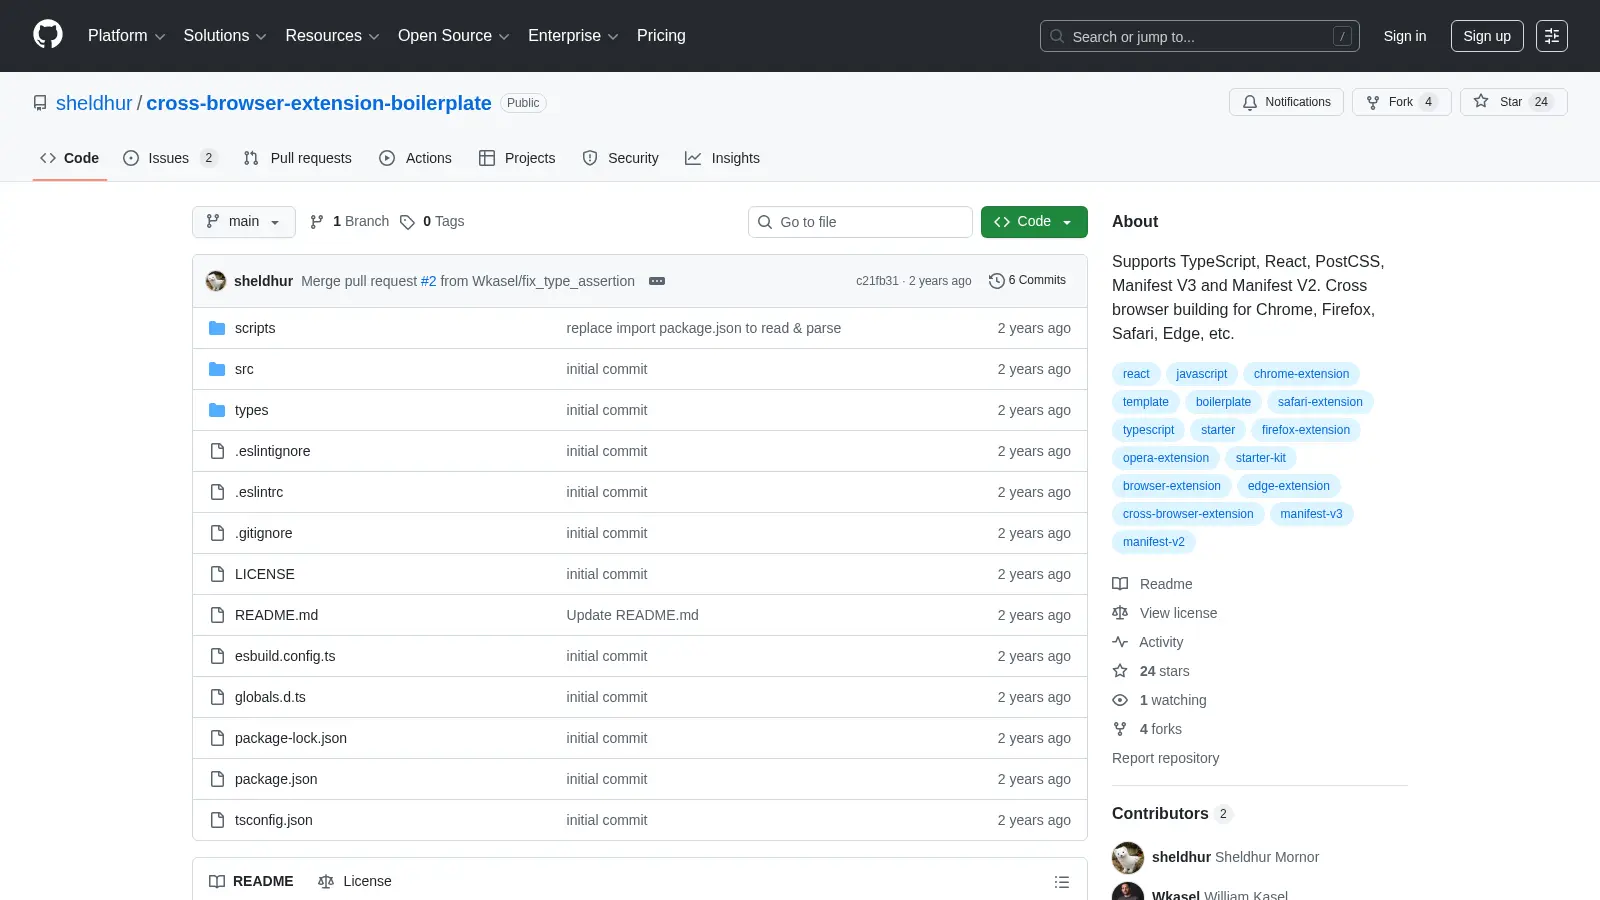This screenshot has height=900, width=1600.
Task: Select the manifest-v3 topic tag
Action: tap(1311, 514)
